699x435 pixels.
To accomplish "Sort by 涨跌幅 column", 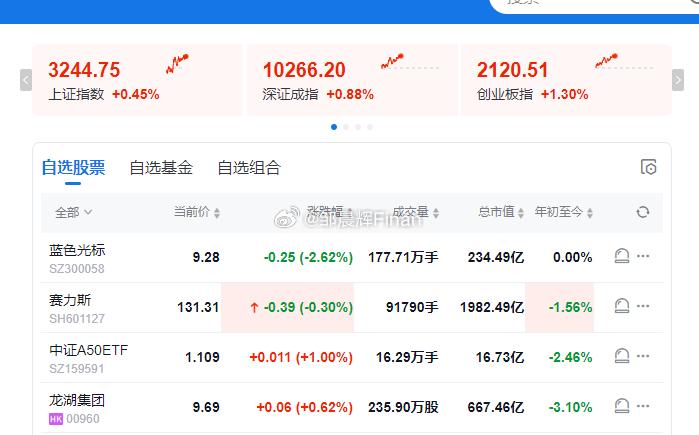I will point(329,212).
